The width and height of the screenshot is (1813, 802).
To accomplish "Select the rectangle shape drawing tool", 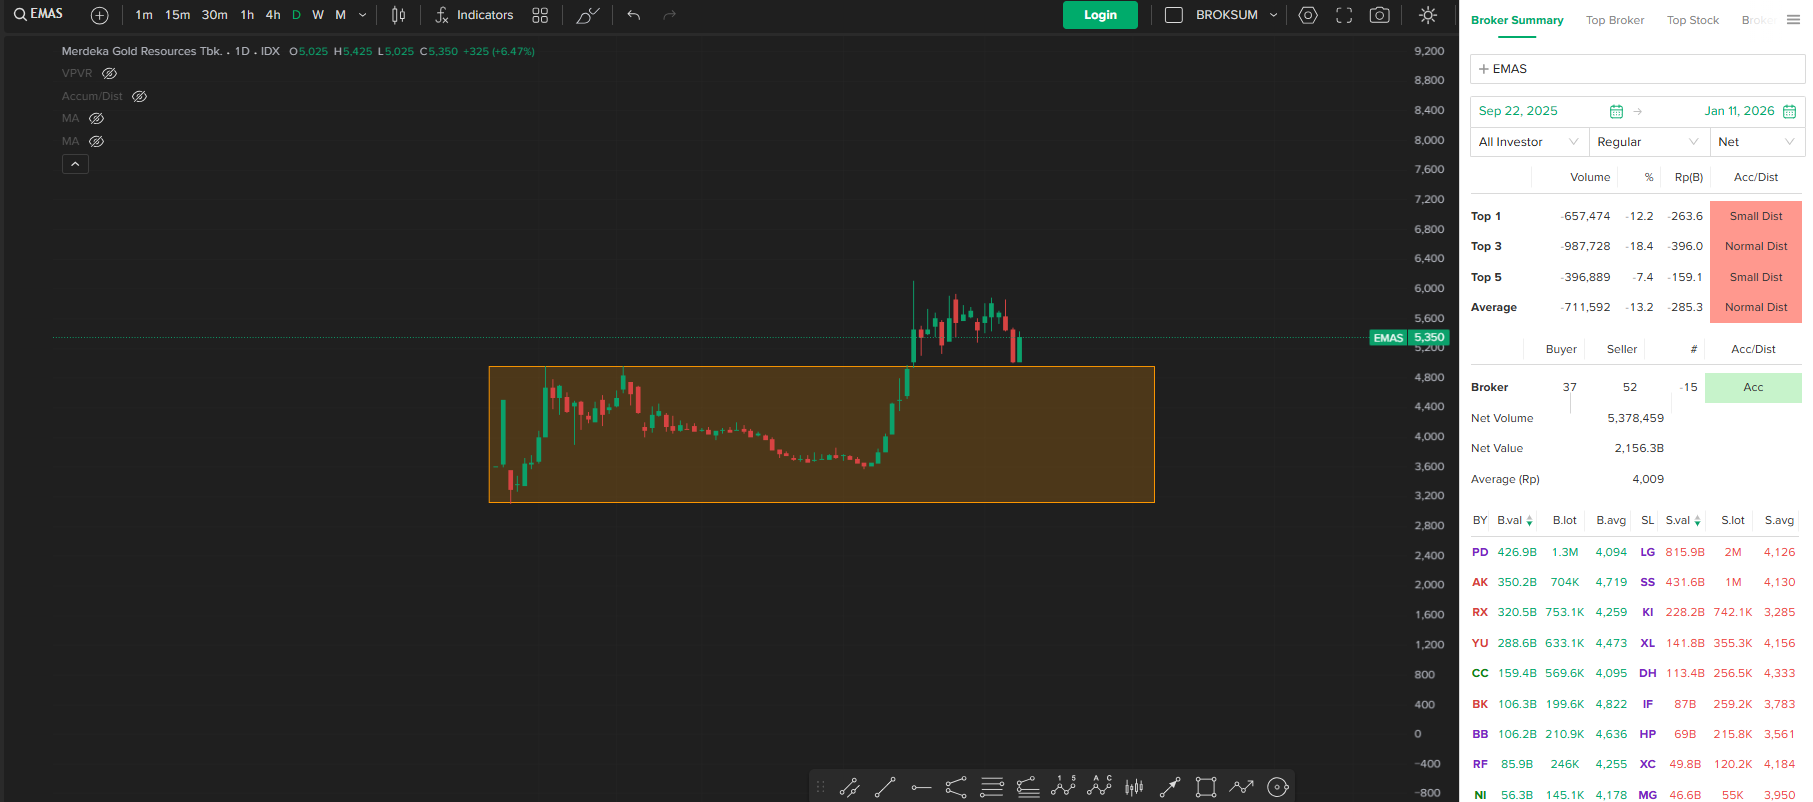I will point(1206,787).
